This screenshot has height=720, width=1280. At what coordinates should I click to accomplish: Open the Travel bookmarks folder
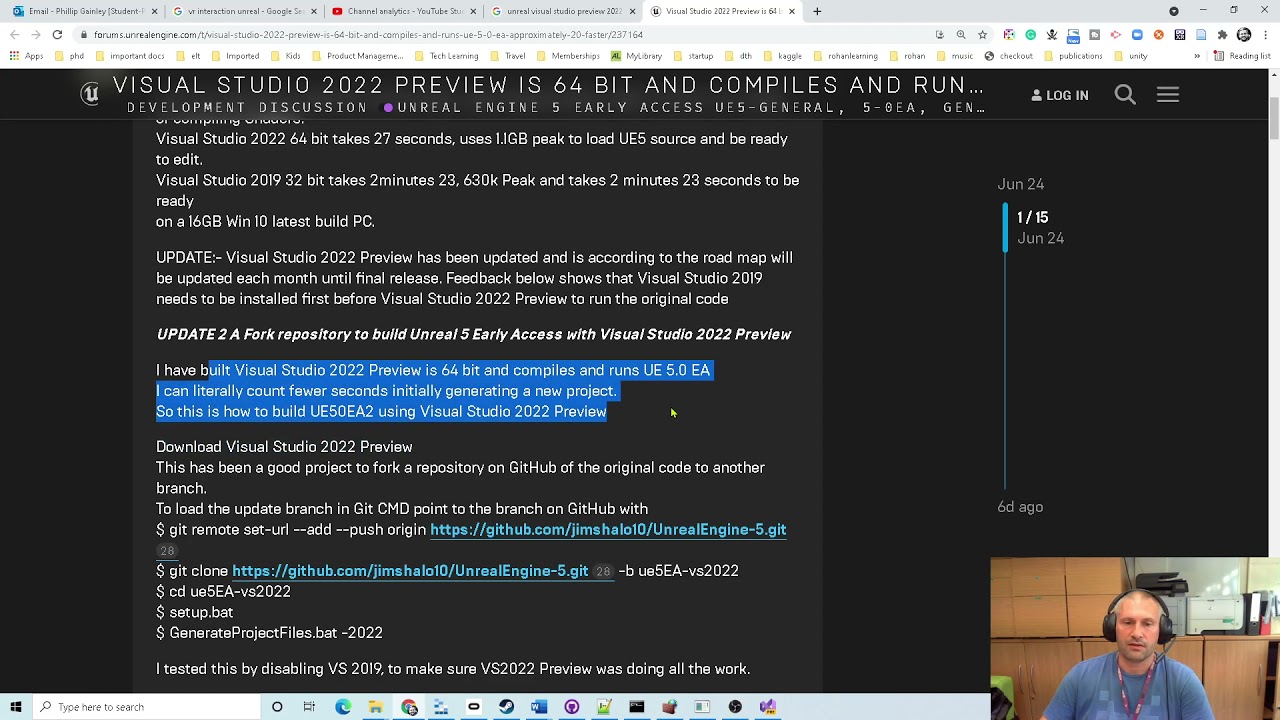(507, 56)
